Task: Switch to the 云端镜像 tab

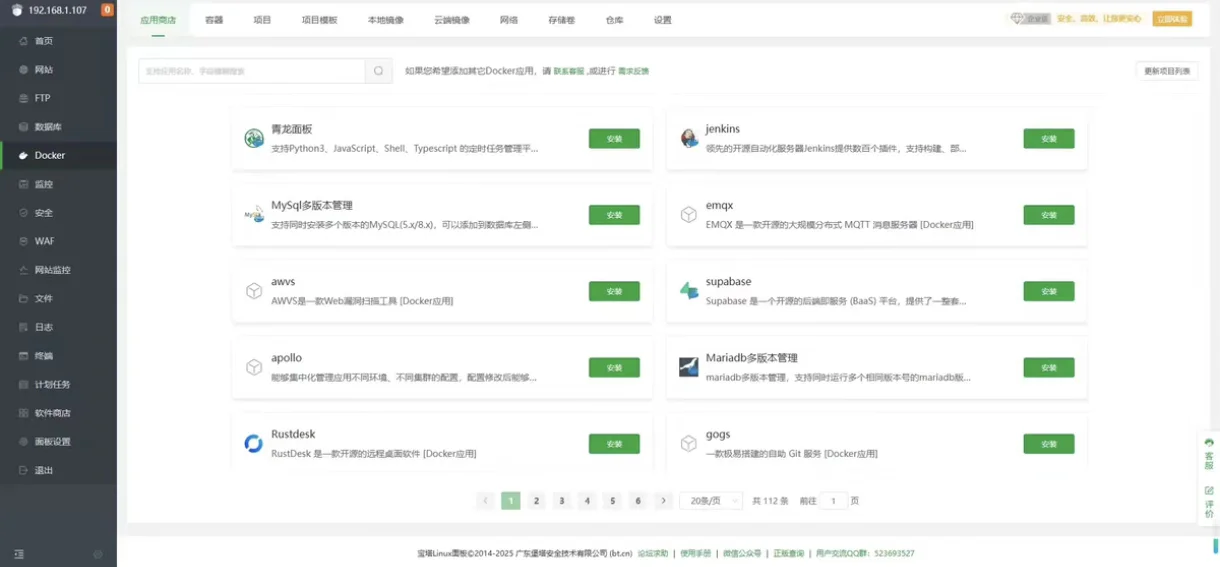Action: click(452, 20)
